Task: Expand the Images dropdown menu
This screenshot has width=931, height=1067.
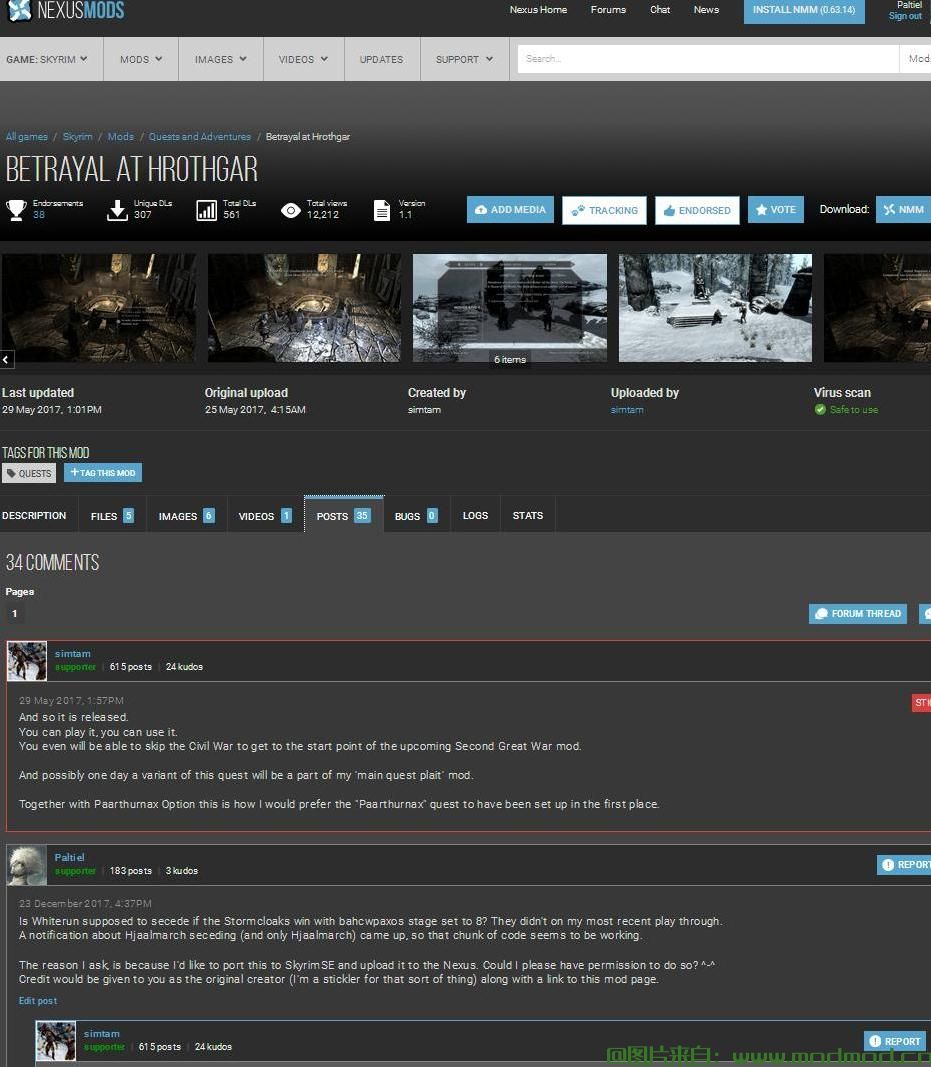Action: click(220, 59)
